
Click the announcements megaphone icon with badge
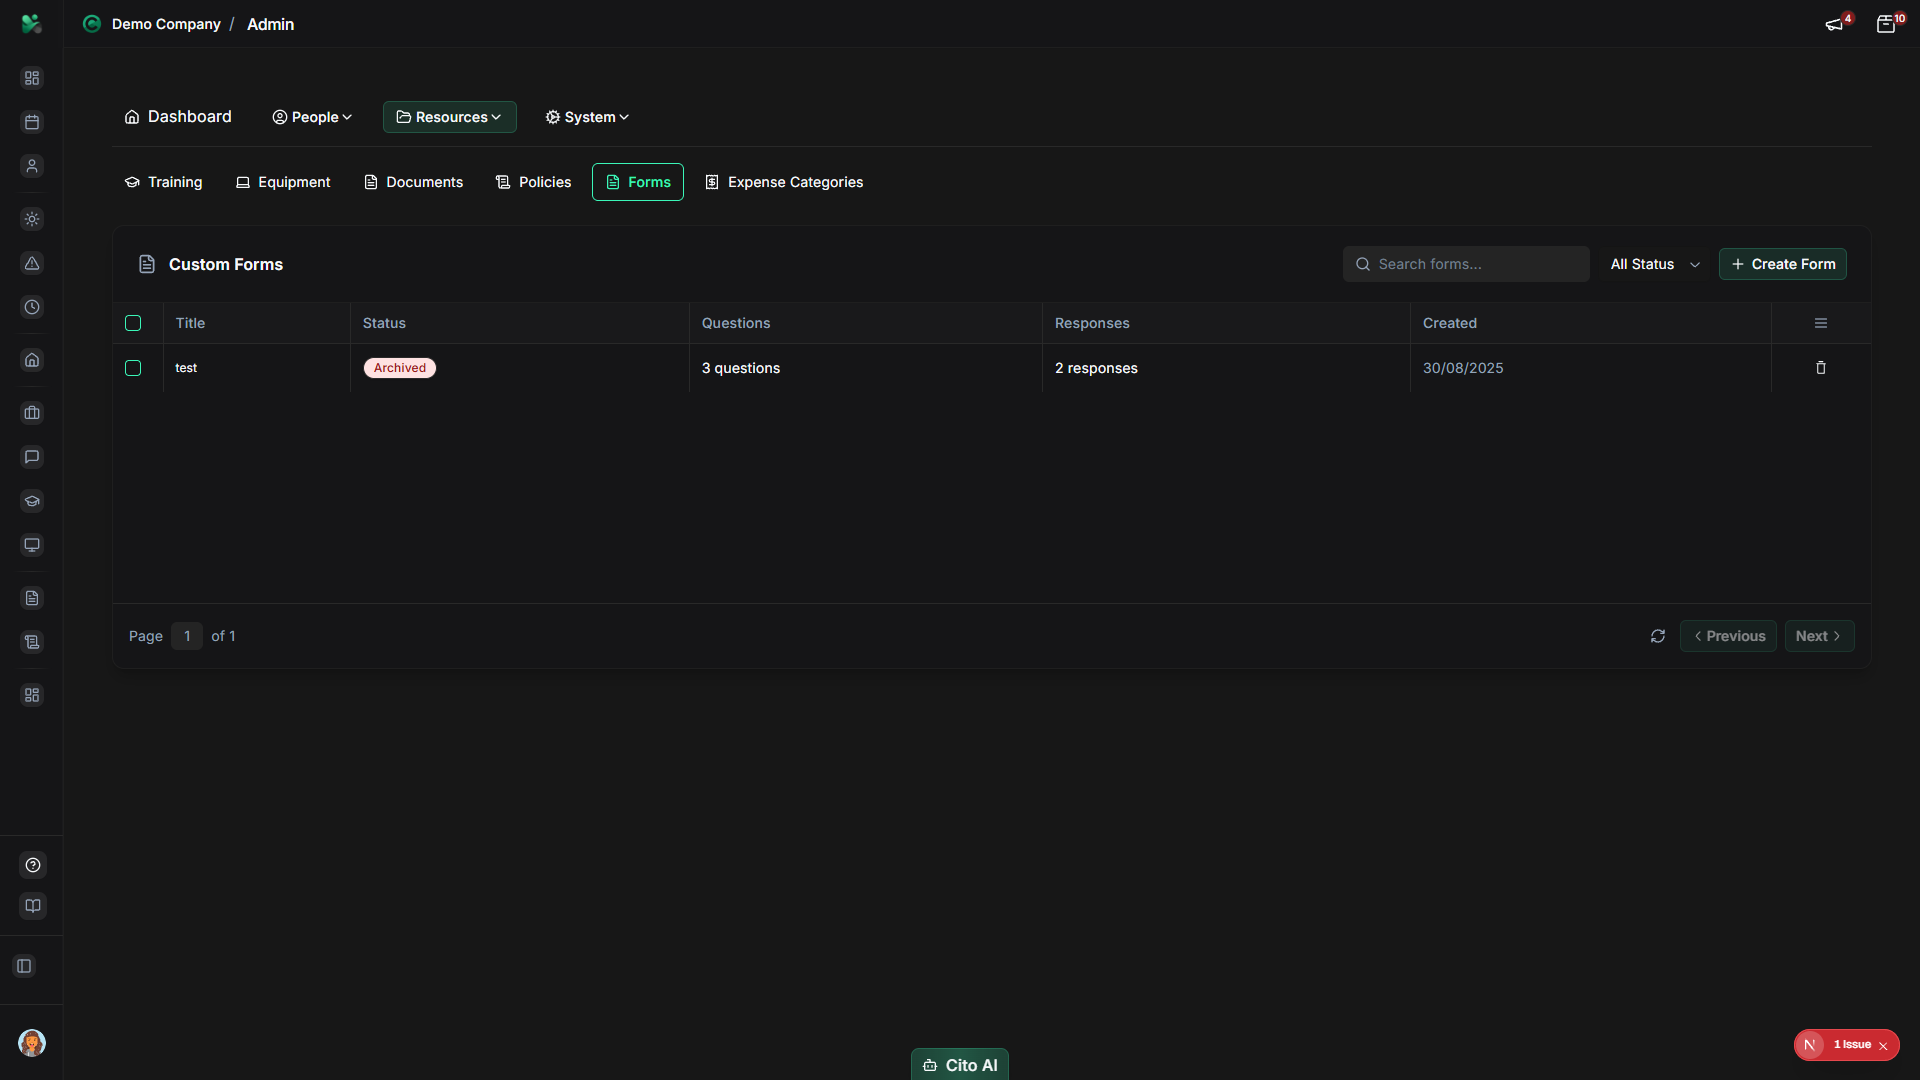1836,24
